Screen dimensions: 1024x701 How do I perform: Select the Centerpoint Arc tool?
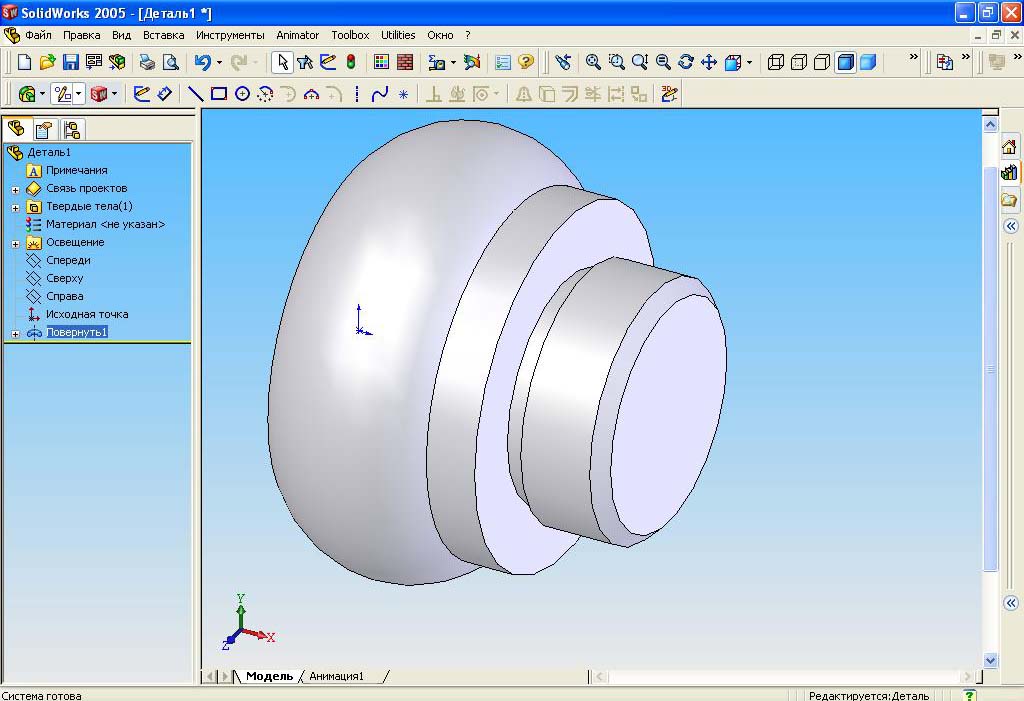[265, 94]
